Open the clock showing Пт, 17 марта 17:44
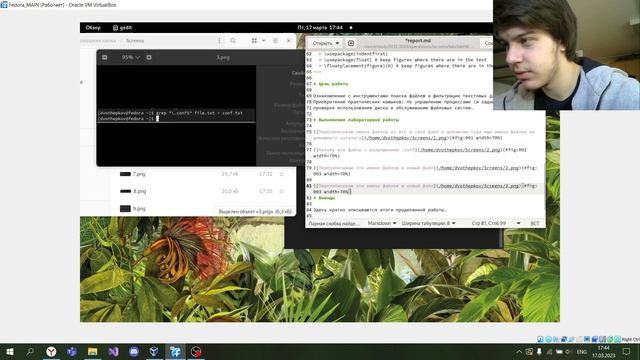Screen dimensions: 640x360 tap(320, 28)
